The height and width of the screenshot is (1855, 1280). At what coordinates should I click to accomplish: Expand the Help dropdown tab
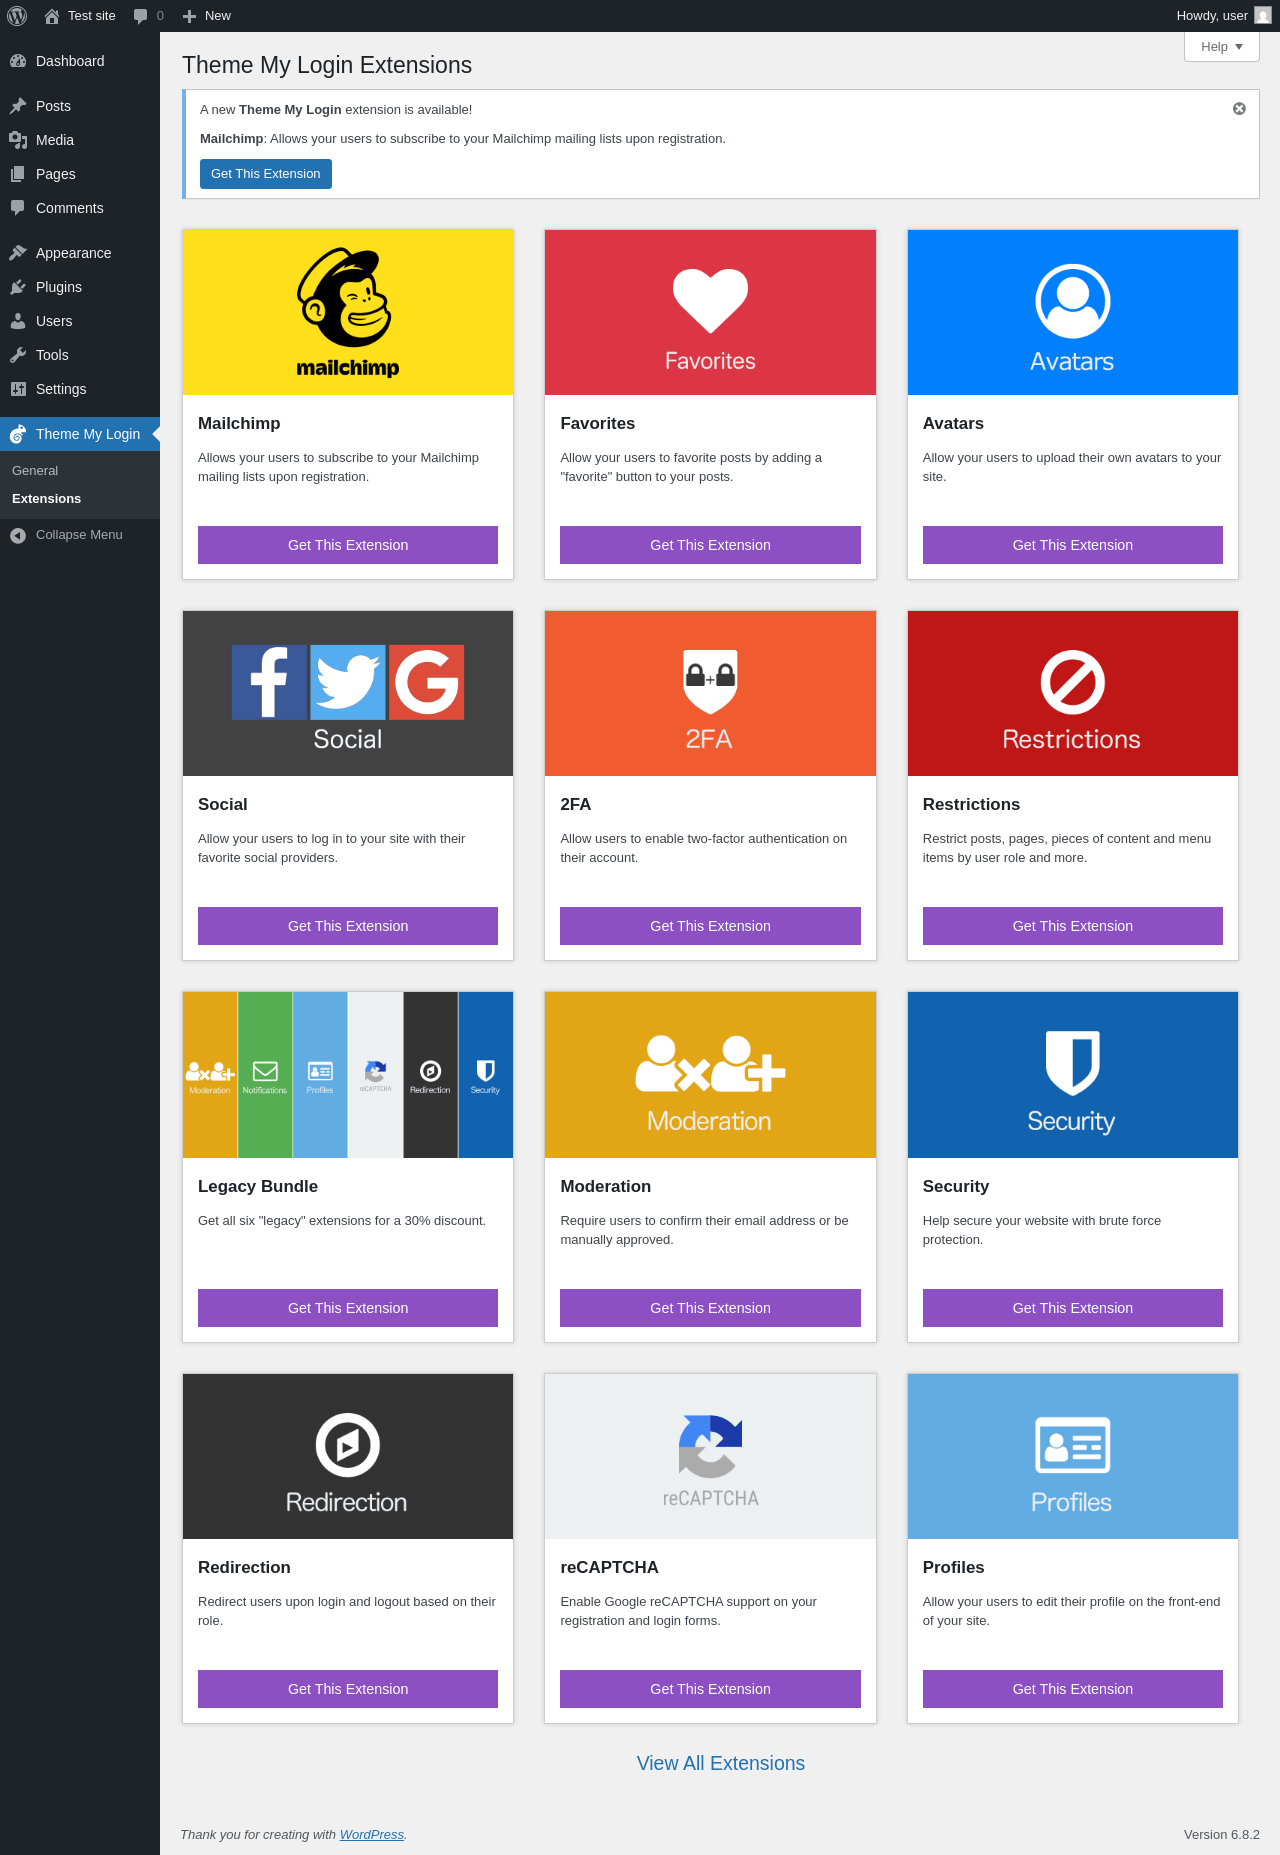tap(1221, 47)
